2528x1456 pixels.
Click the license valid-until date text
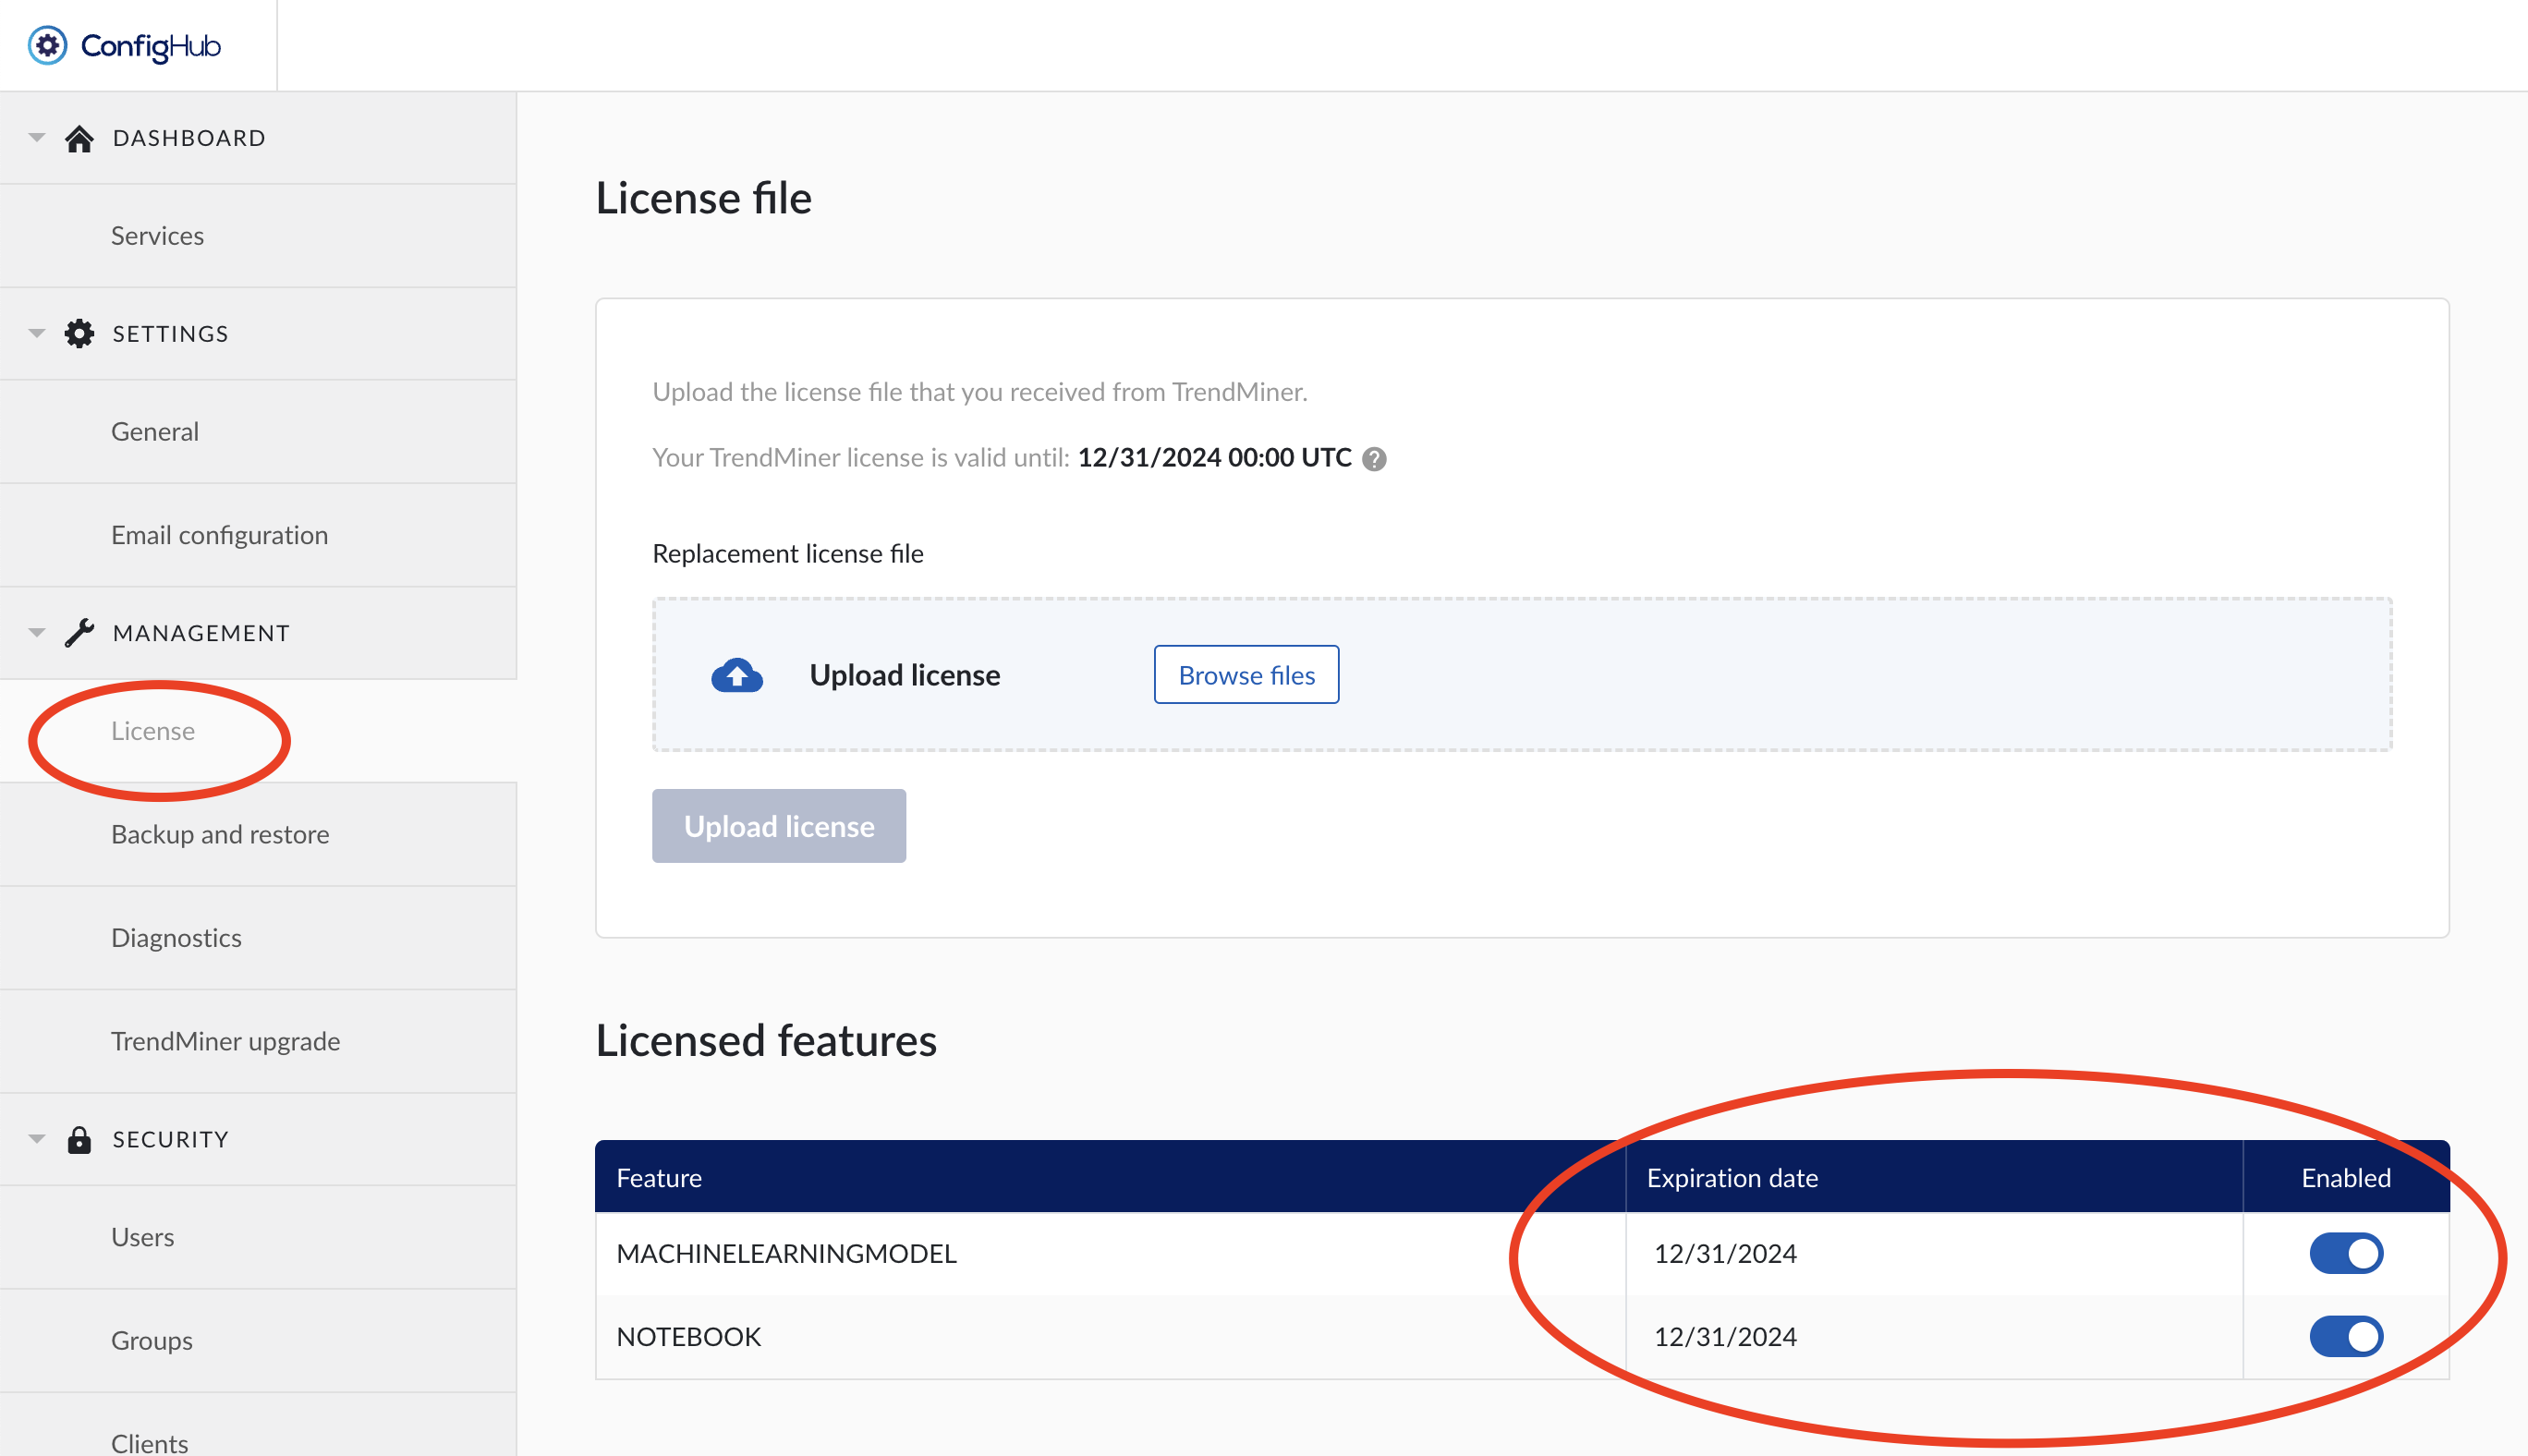(x=1214, y=457)
